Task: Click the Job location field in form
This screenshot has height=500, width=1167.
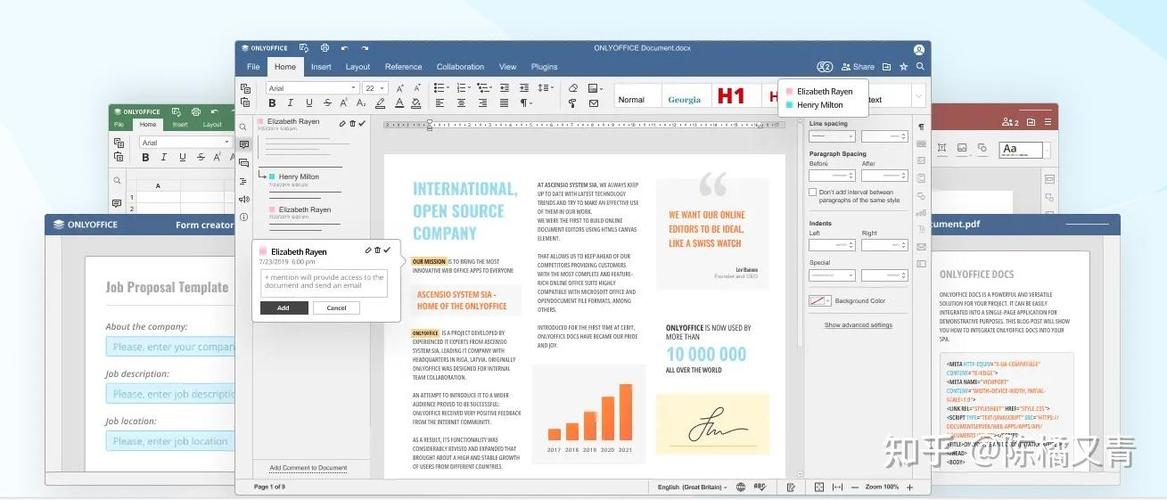Action: pos(170,441)
